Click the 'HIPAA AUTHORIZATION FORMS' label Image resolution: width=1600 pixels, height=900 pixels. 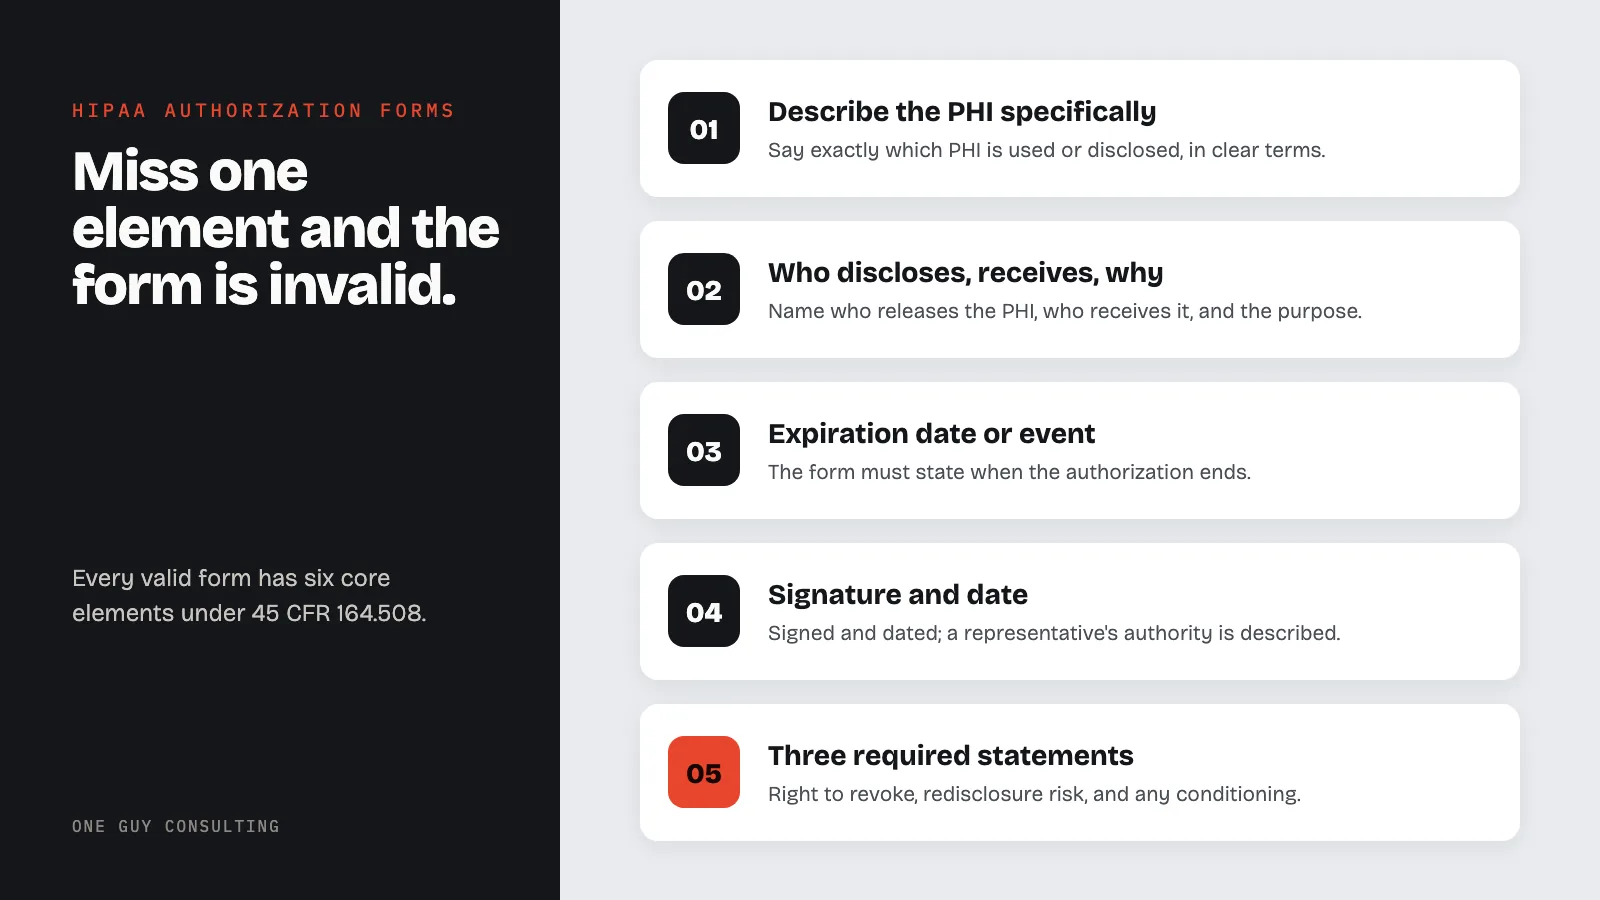[263, 110]
